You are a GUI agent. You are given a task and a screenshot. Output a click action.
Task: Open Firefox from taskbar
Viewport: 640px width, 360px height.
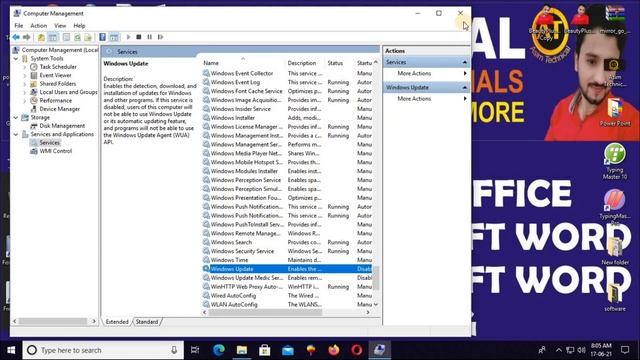tap(334, 350)
